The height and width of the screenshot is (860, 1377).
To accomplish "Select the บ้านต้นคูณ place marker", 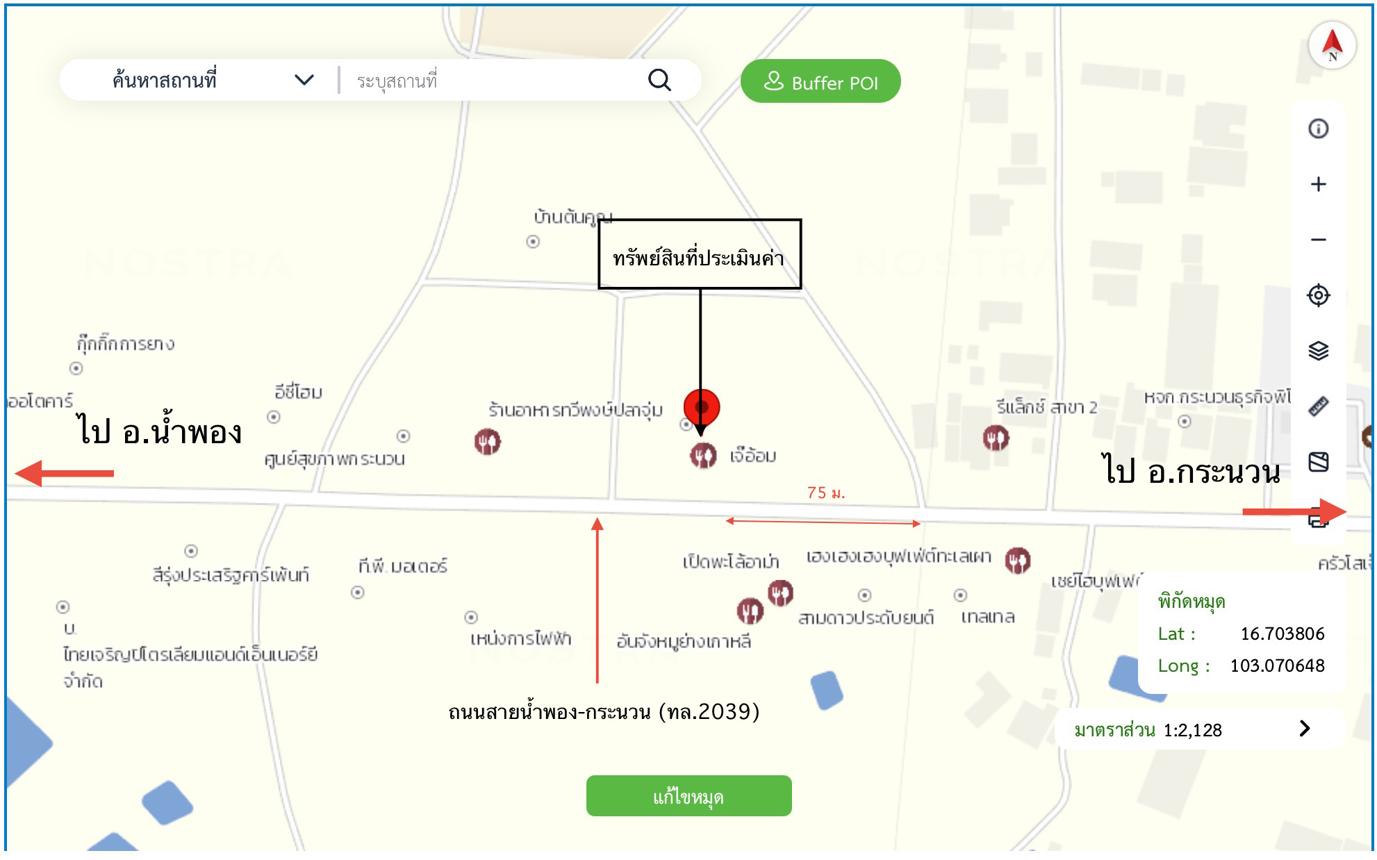I will click(533, 241).
